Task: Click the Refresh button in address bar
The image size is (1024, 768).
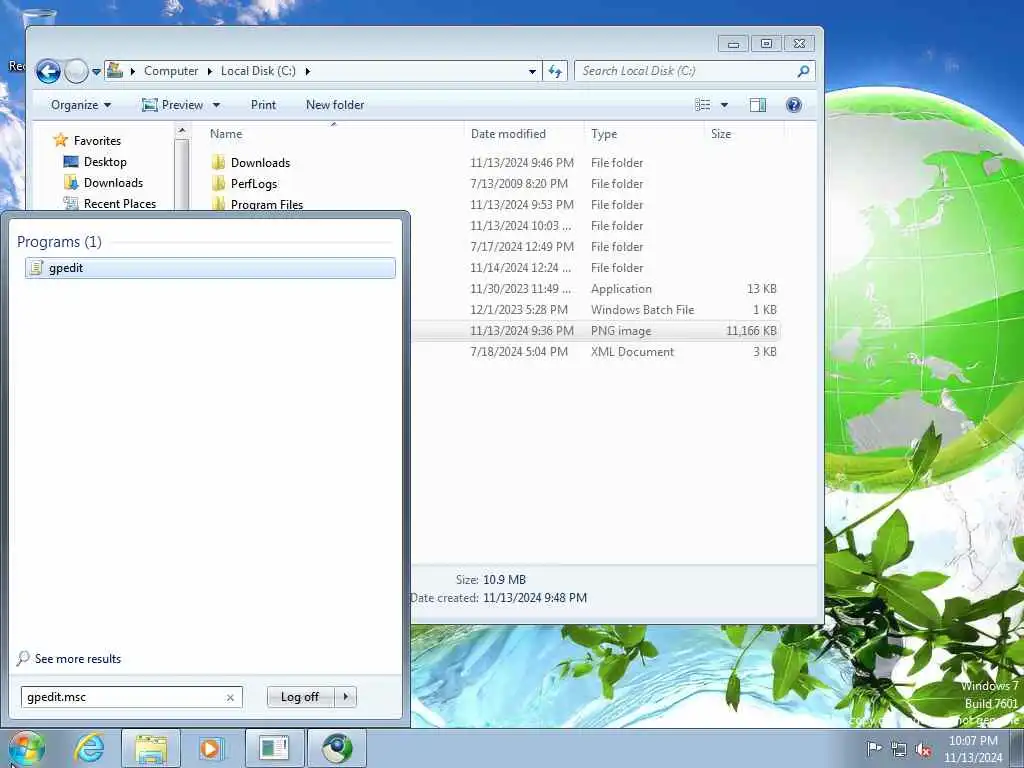Action: 554,71
